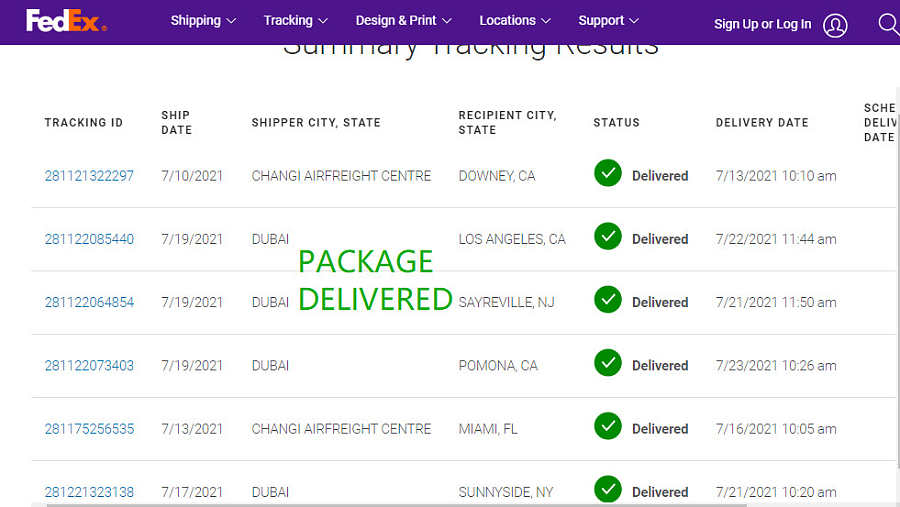900x507 pixels.
Task: Click the delivered checkmark for Miami, FL
Action: coord(608,426)
